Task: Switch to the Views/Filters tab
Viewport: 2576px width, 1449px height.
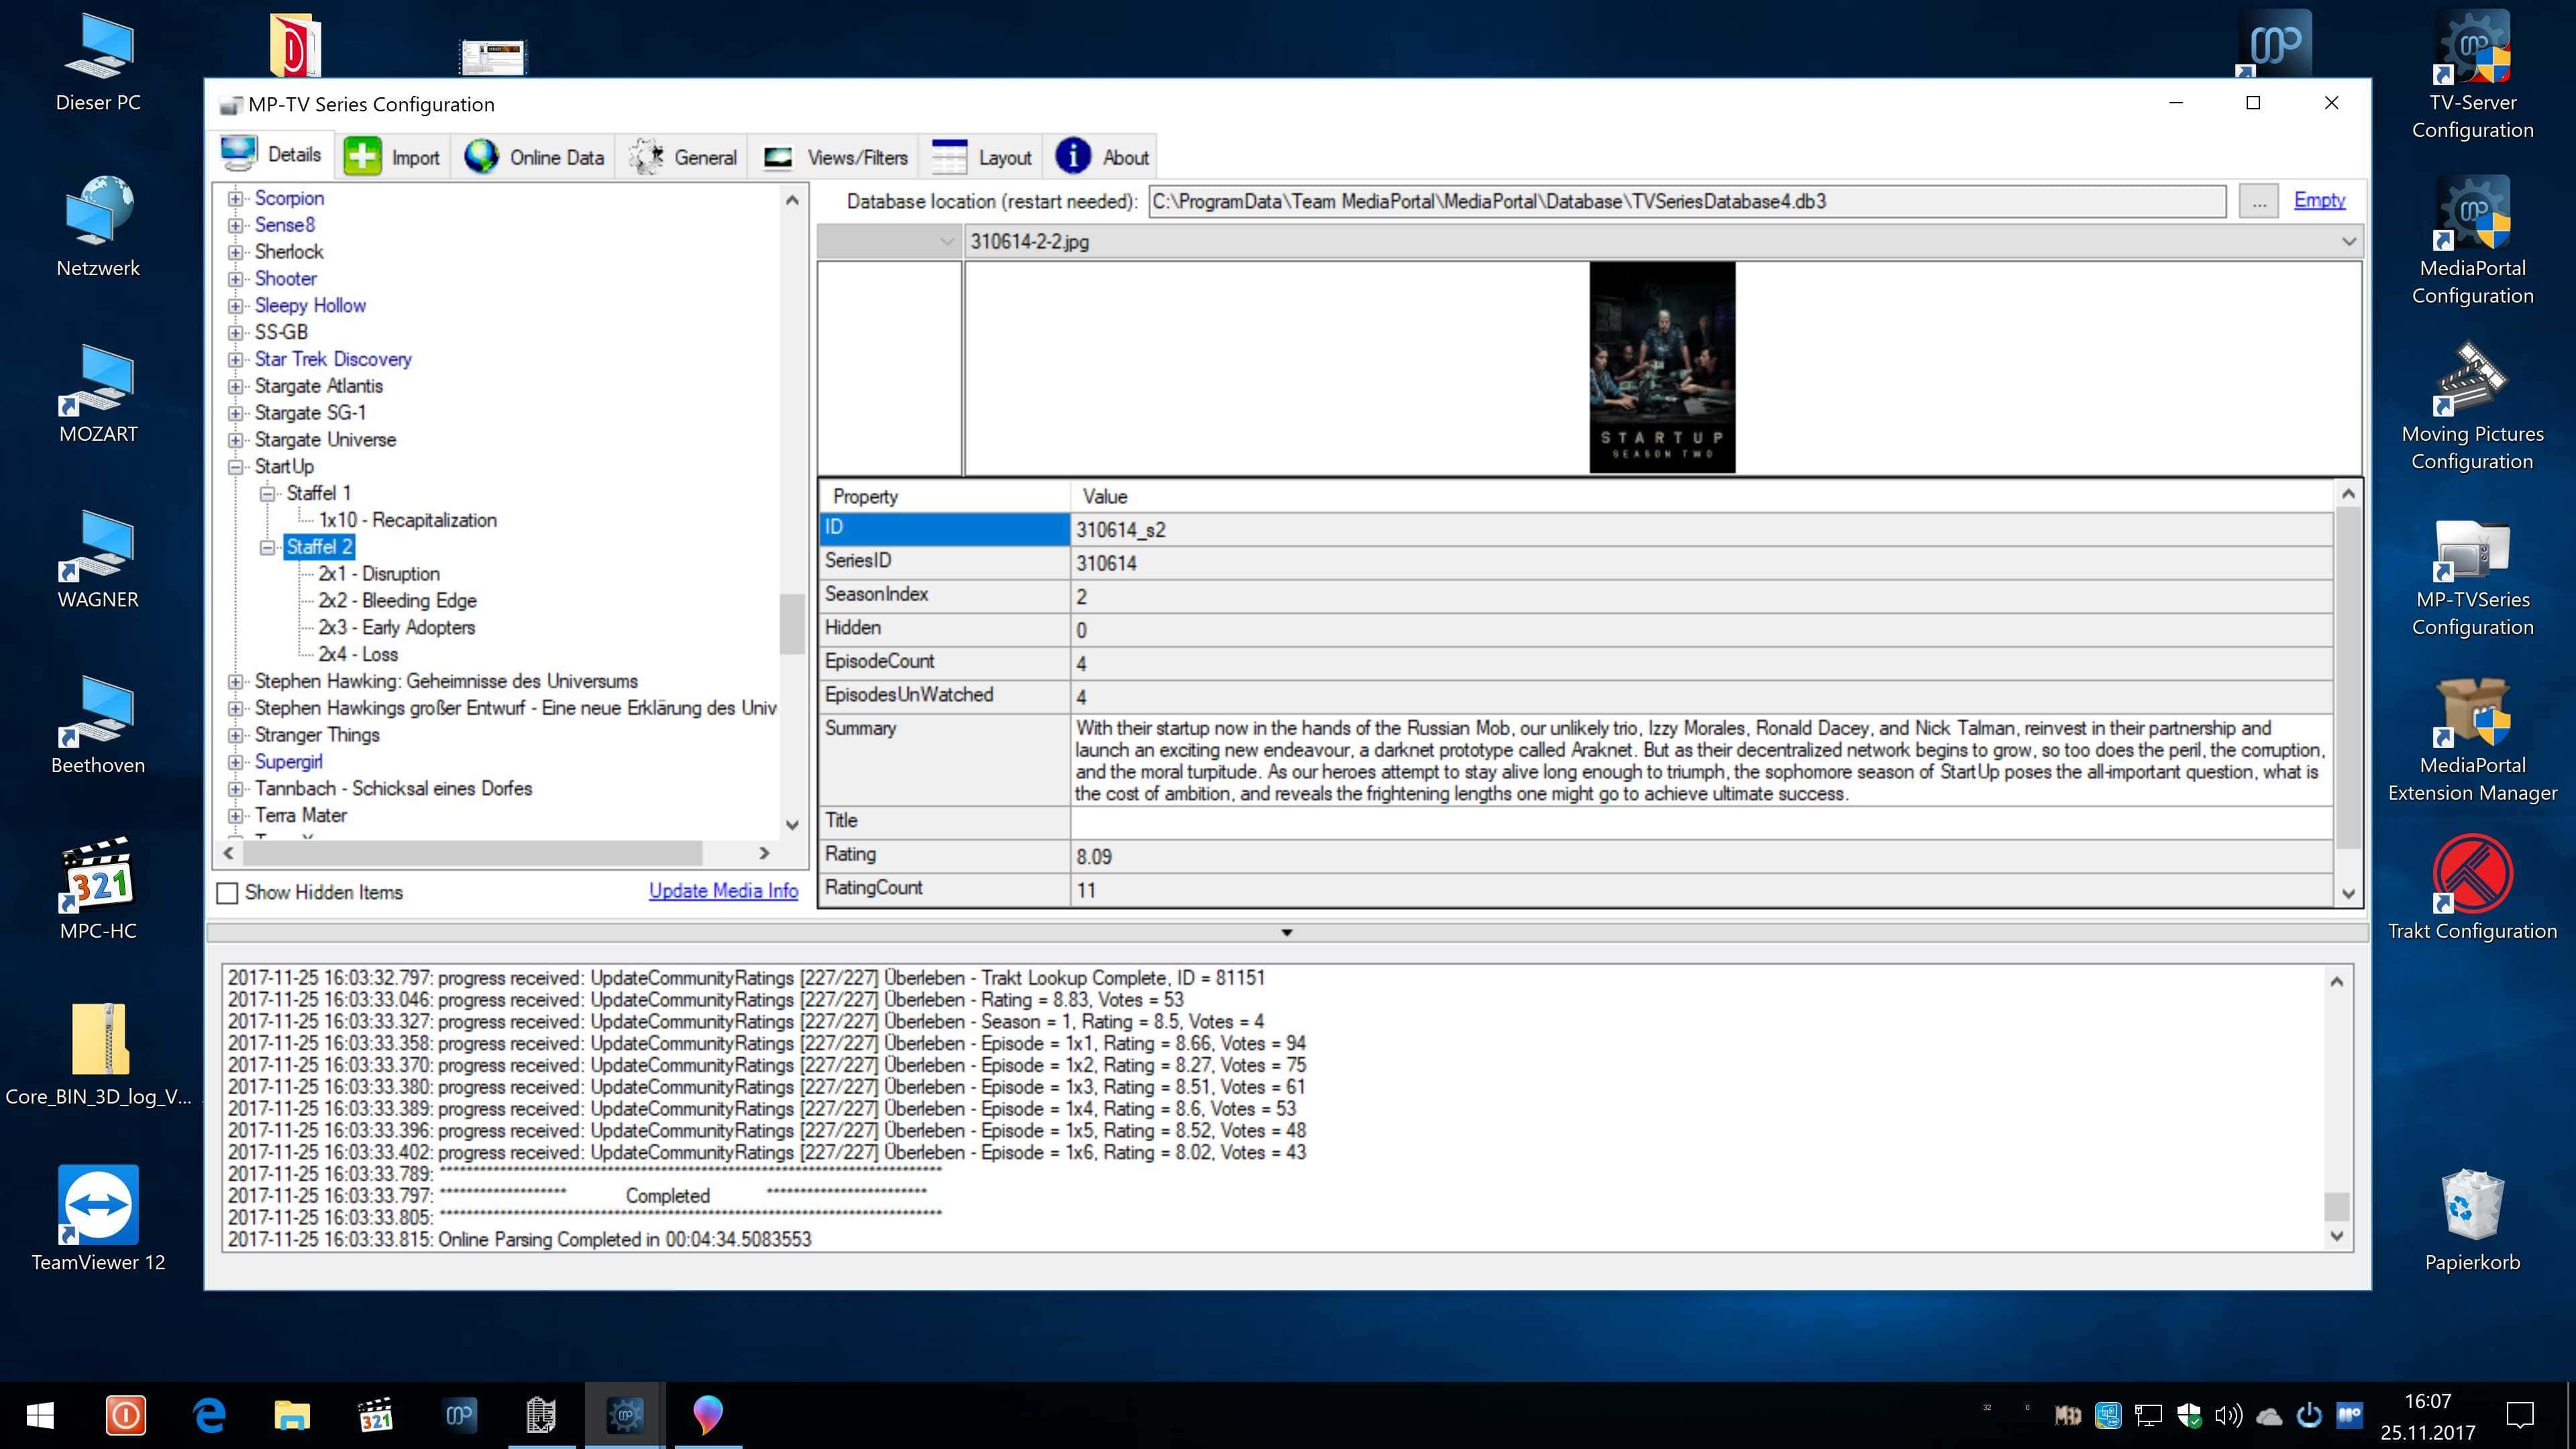Action: (x=836, y=157)
